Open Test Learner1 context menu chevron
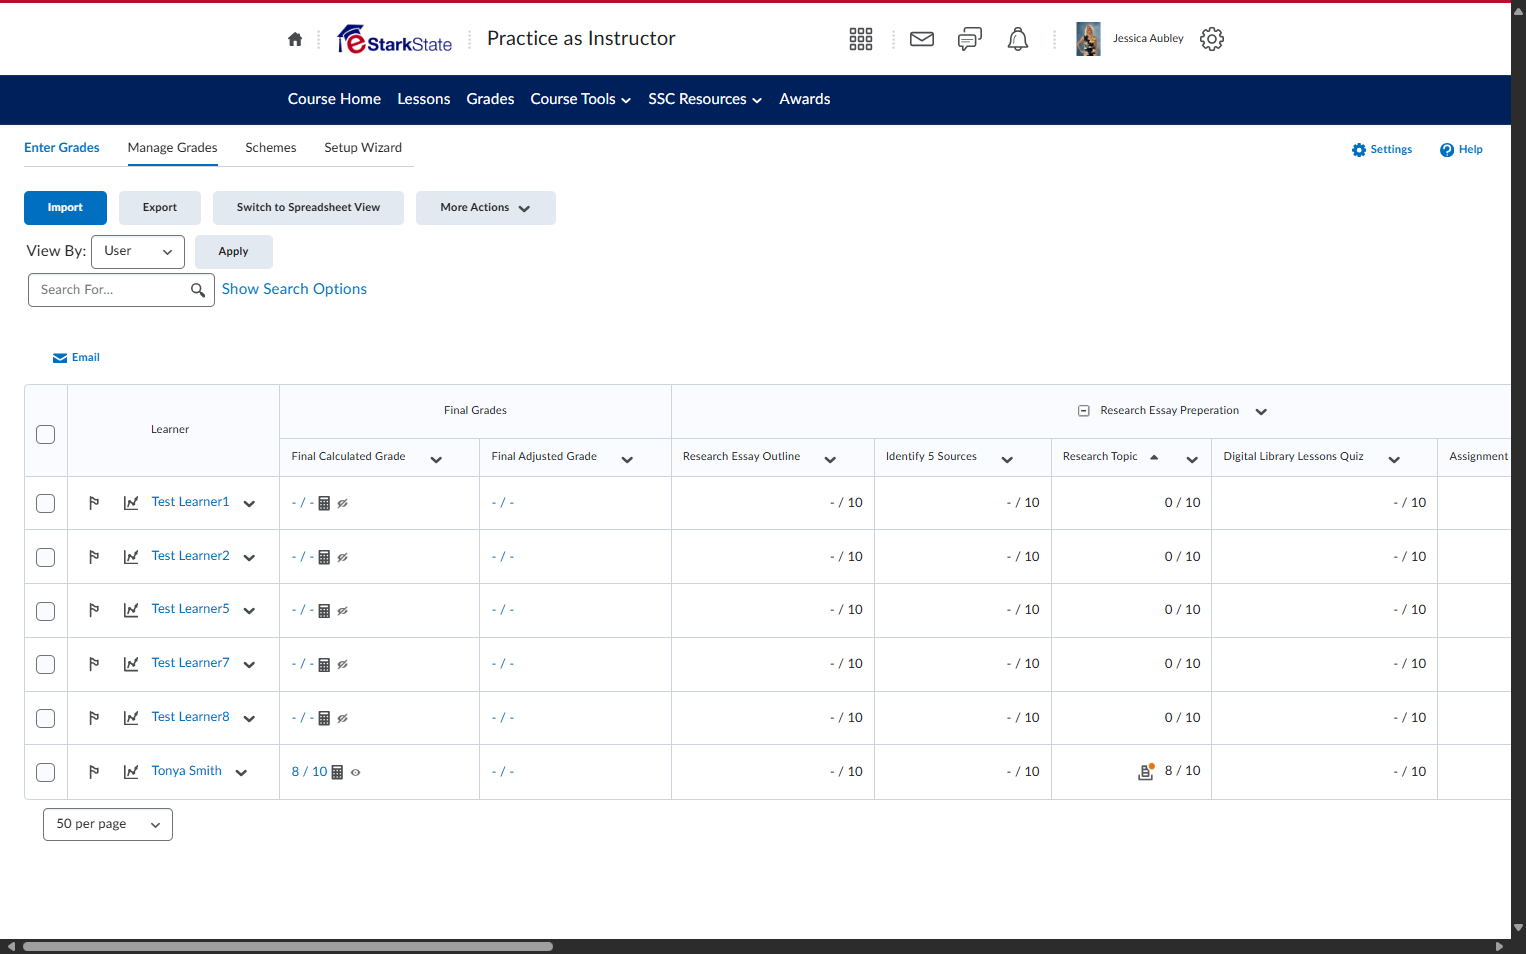This screenshot has height=954, width=1526. click(249, 504)
